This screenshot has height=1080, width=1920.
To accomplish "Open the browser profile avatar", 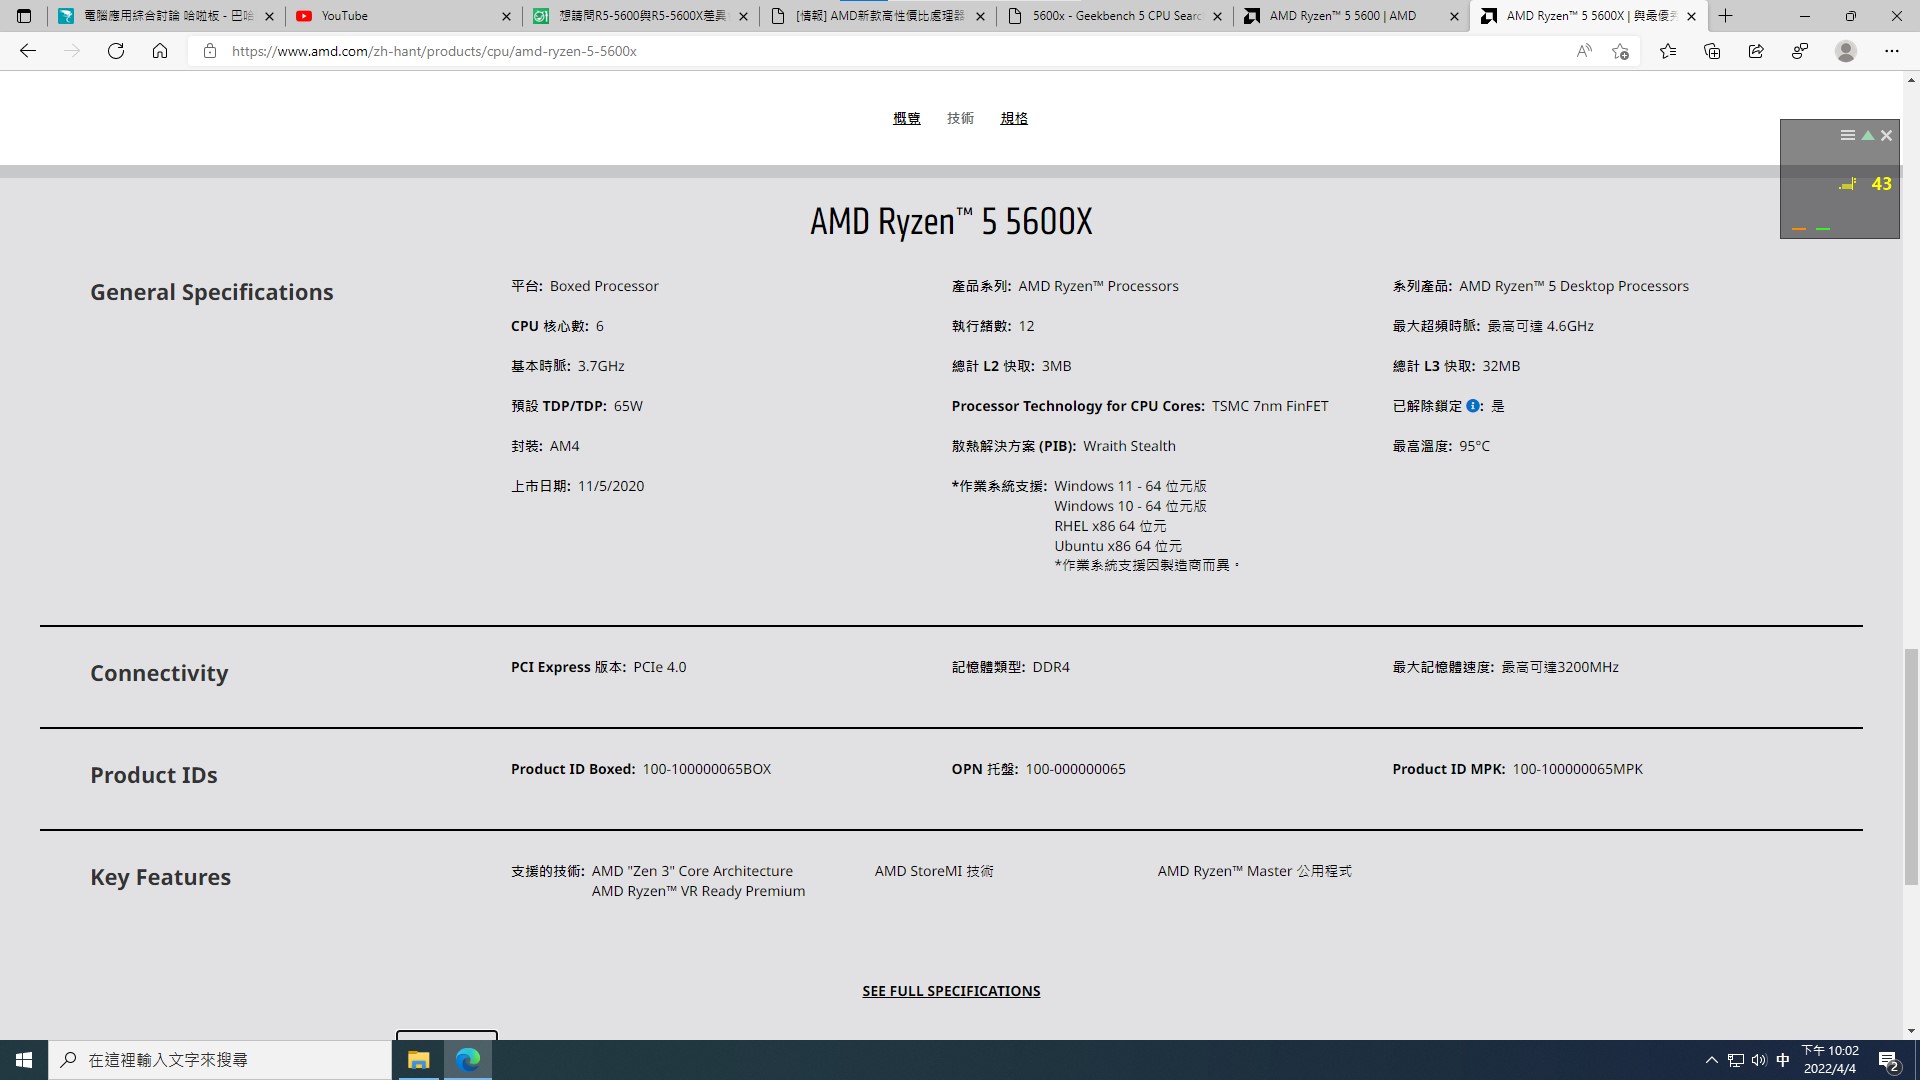I will (1845, 51).
